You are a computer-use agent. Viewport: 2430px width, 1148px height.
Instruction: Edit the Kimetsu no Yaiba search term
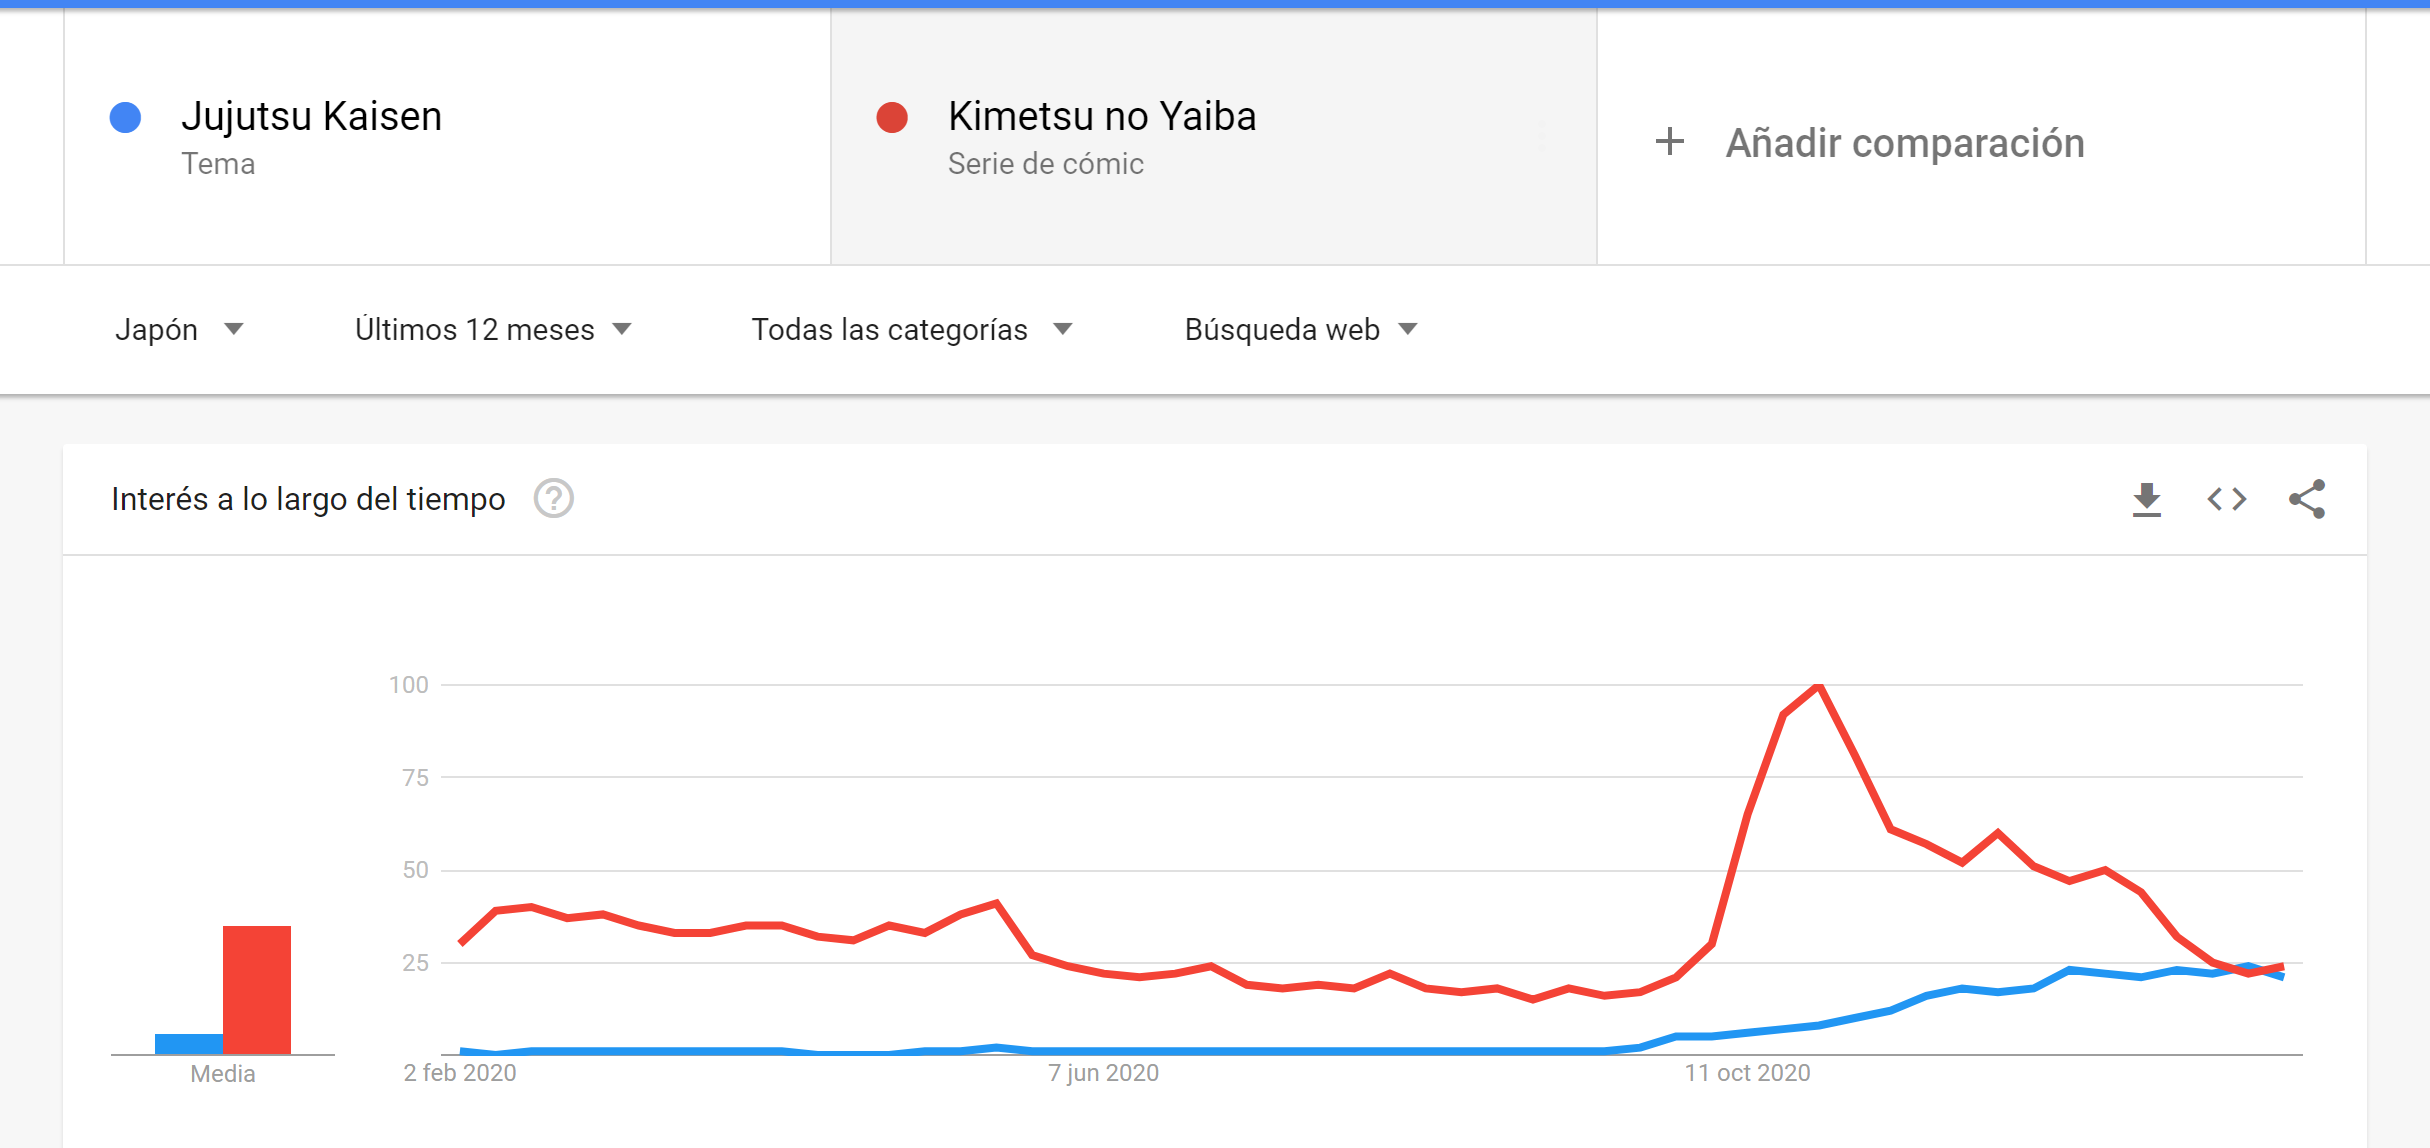pos(1102,116)
